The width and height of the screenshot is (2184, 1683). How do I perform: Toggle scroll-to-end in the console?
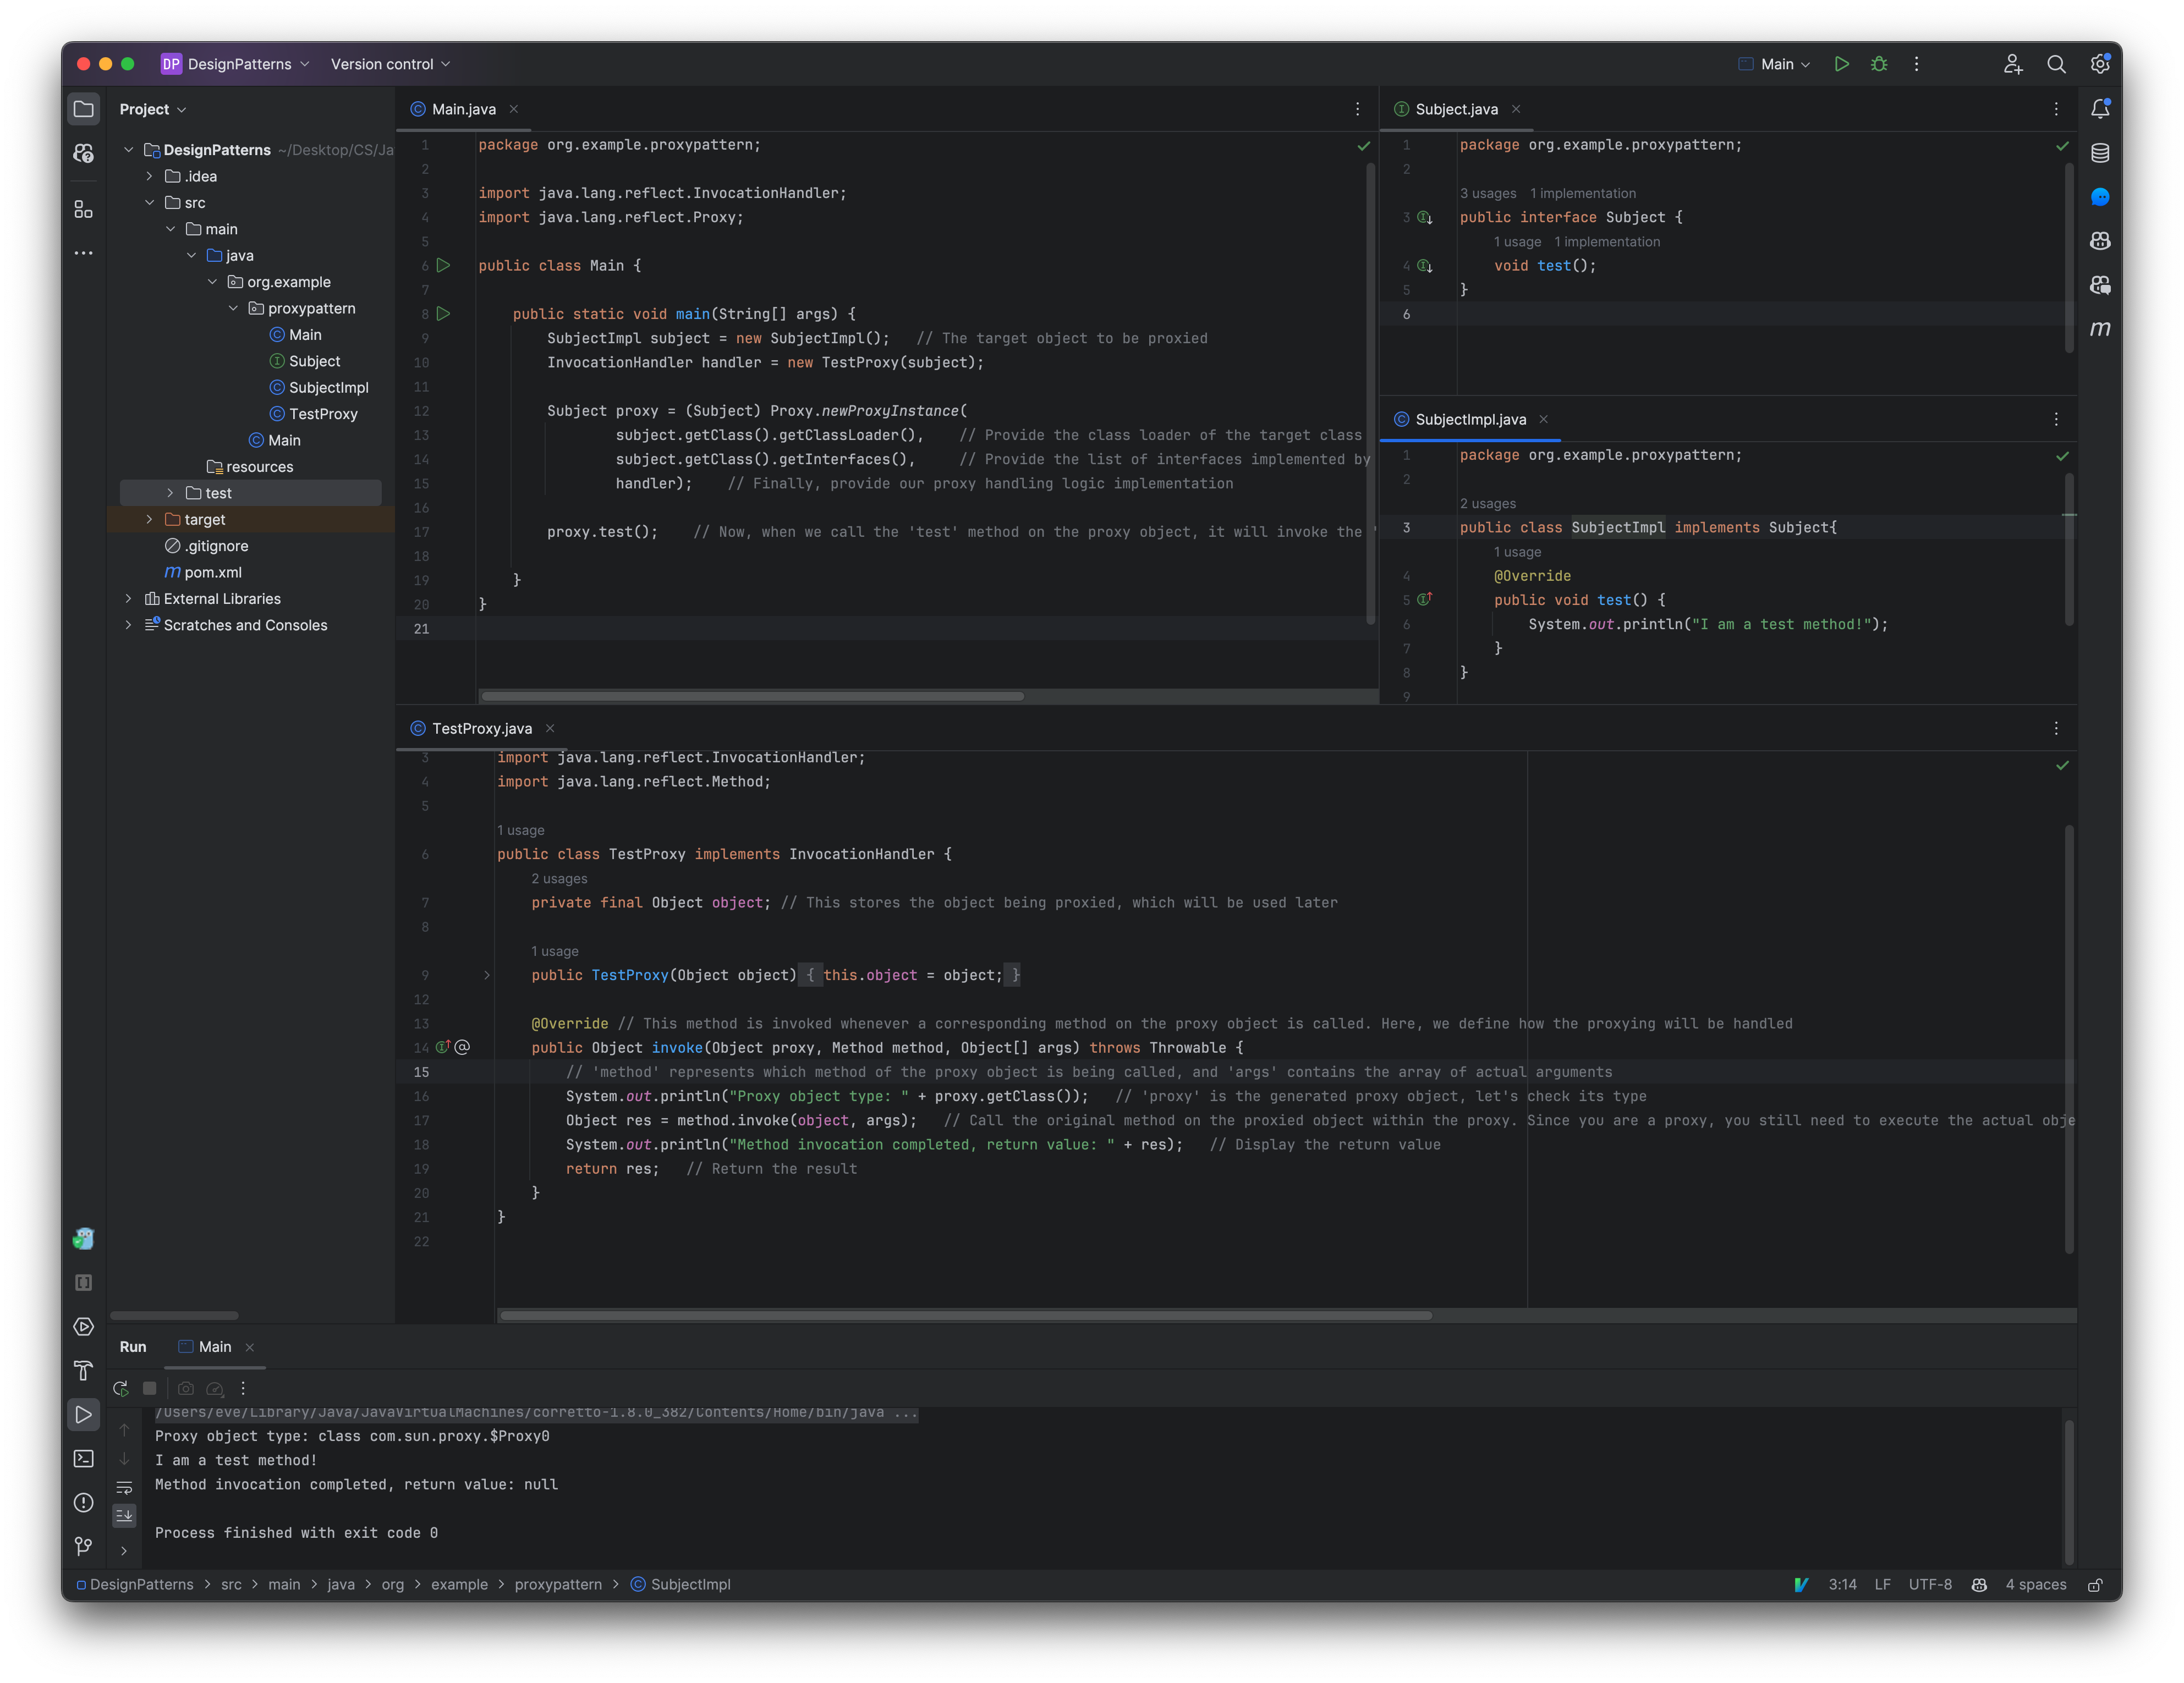(x=124, y=1516)
